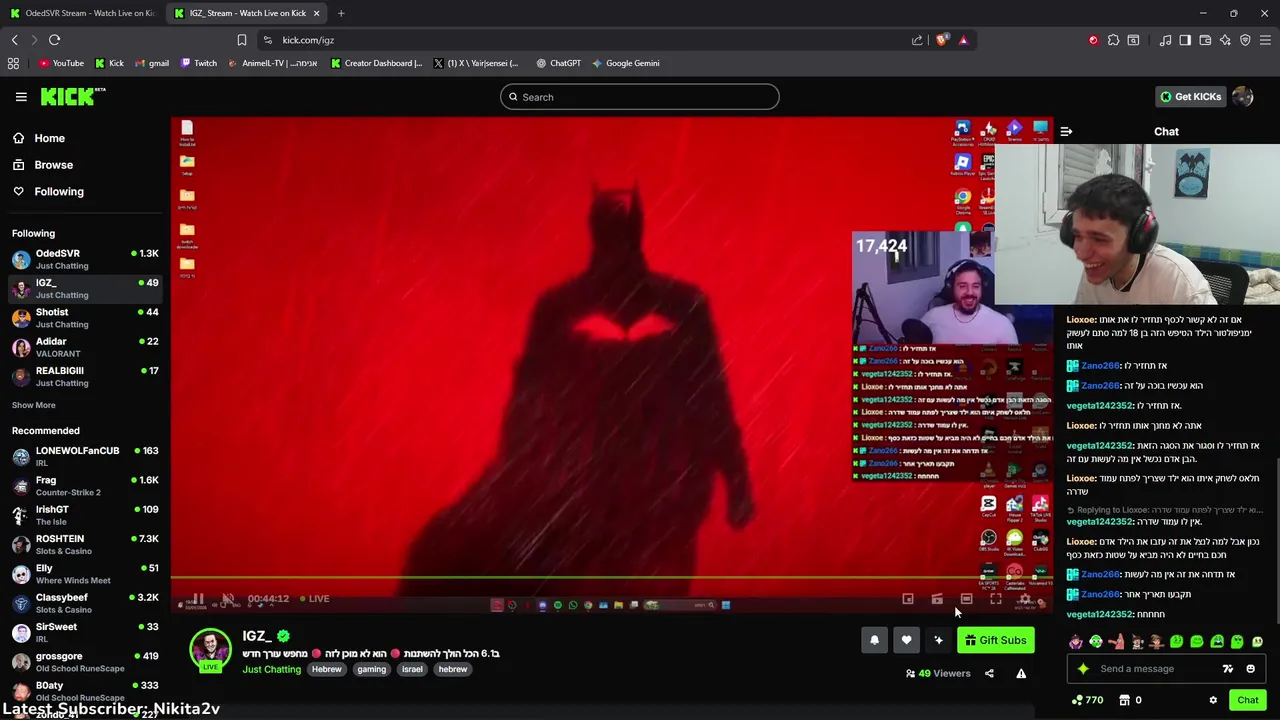Switch to OdedSVR Stream browser tab

[83, 13]
